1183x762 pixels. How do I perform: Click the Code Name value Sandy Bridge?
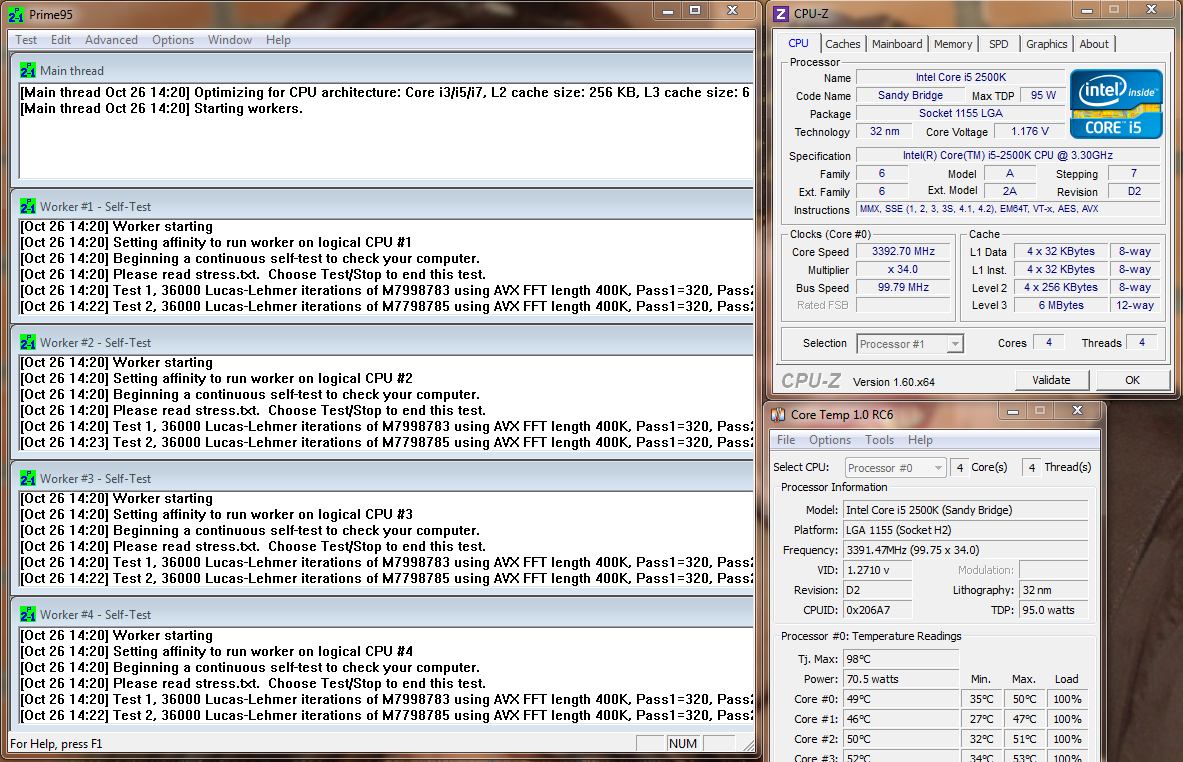[x=910, y=95]
